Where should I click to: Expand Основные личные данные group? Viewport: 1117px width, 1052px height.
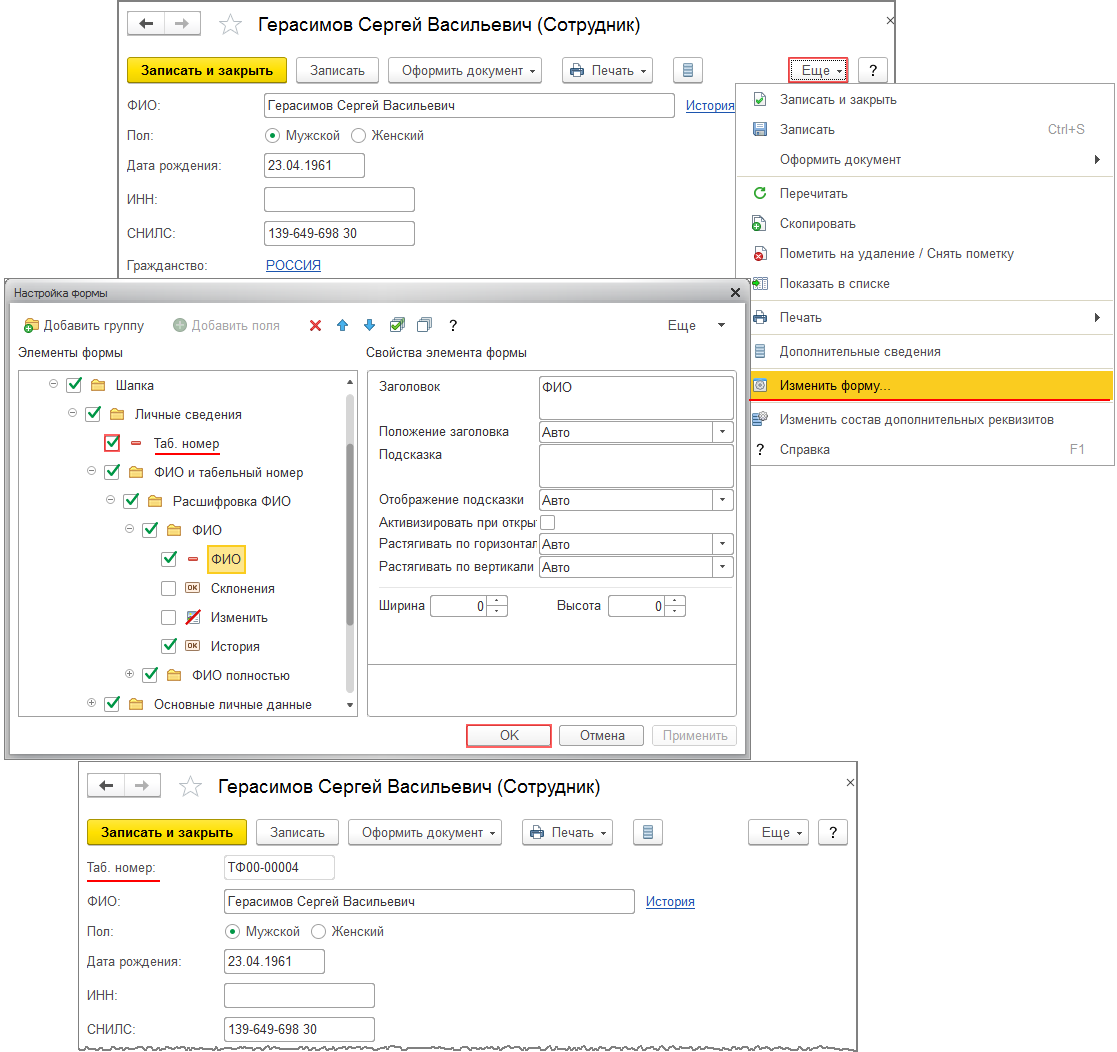point(91,703)
